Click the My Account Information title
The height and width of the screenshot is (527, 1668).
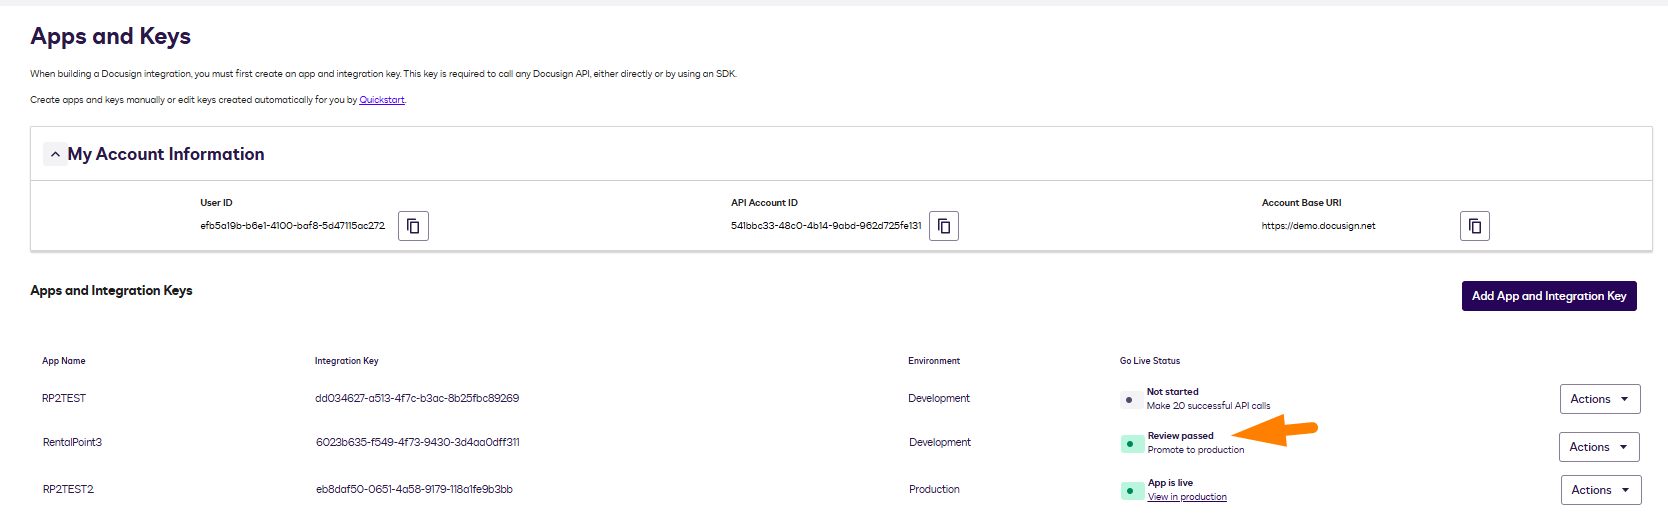tap(166, 155)
